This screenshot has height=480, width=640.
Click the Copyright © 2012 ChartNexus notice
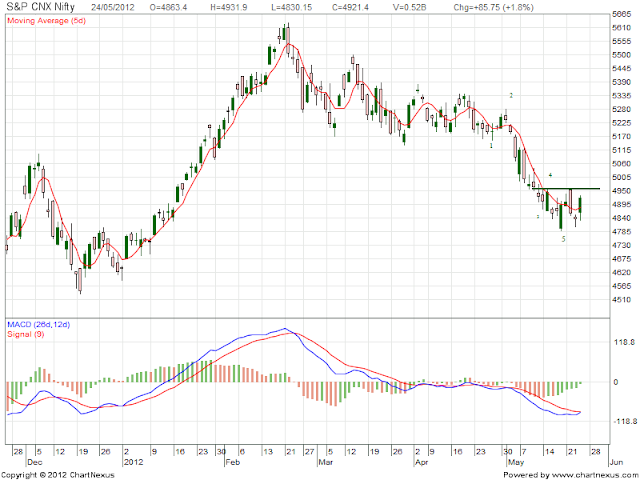click(58, 475)
